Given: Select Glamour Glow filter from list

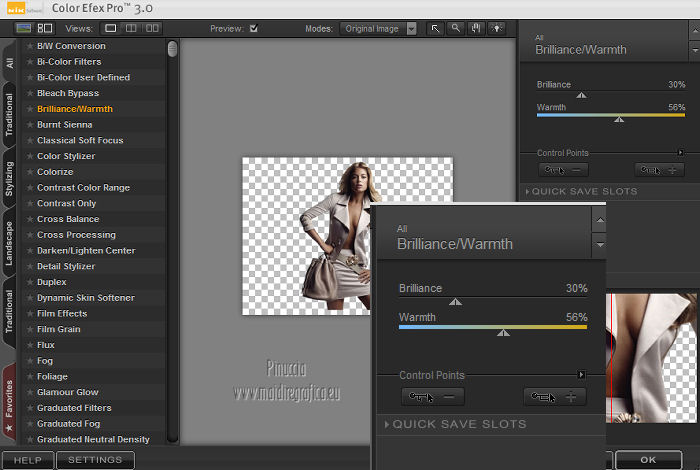Looking at the screenshot, I should pos(67,392).
